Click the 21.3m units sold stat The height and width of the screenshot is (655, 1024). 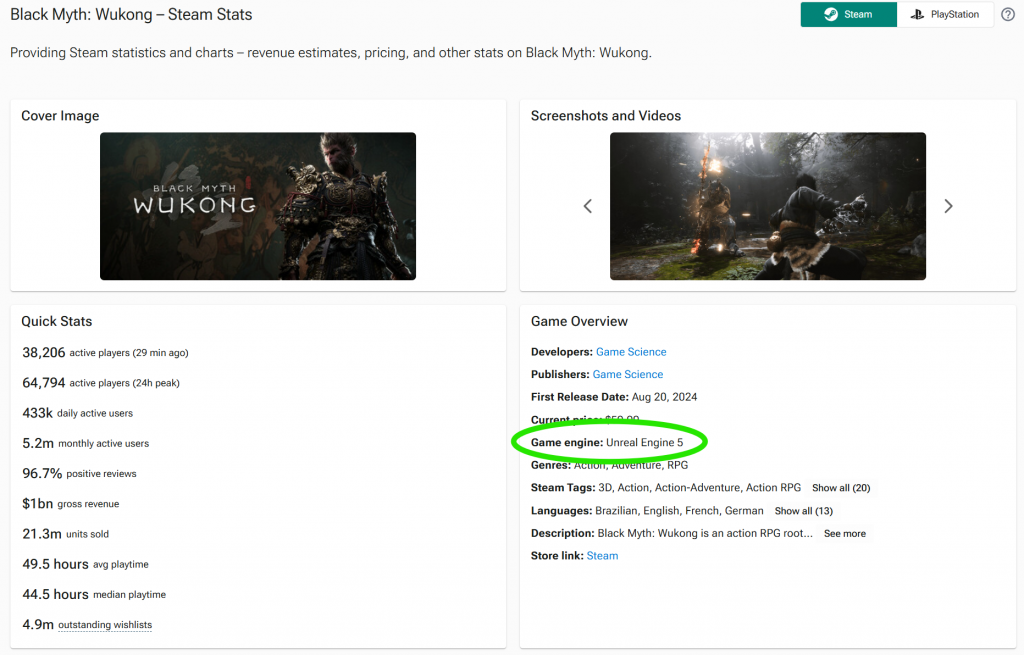click(65, 534)
